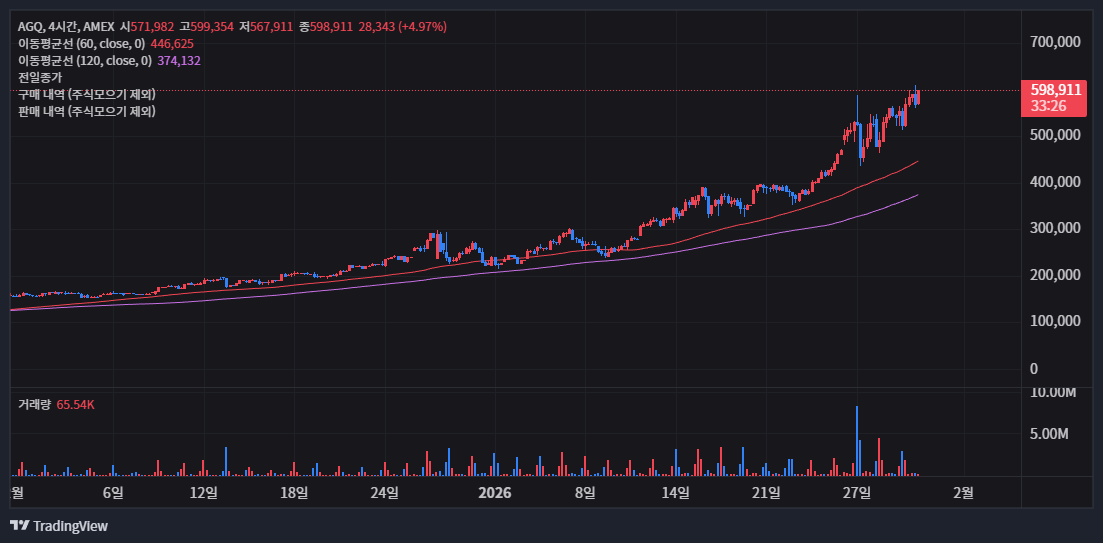Click the tallest blue volume bar
Viewport: 1103px width, 543px height.
(857, 440)
